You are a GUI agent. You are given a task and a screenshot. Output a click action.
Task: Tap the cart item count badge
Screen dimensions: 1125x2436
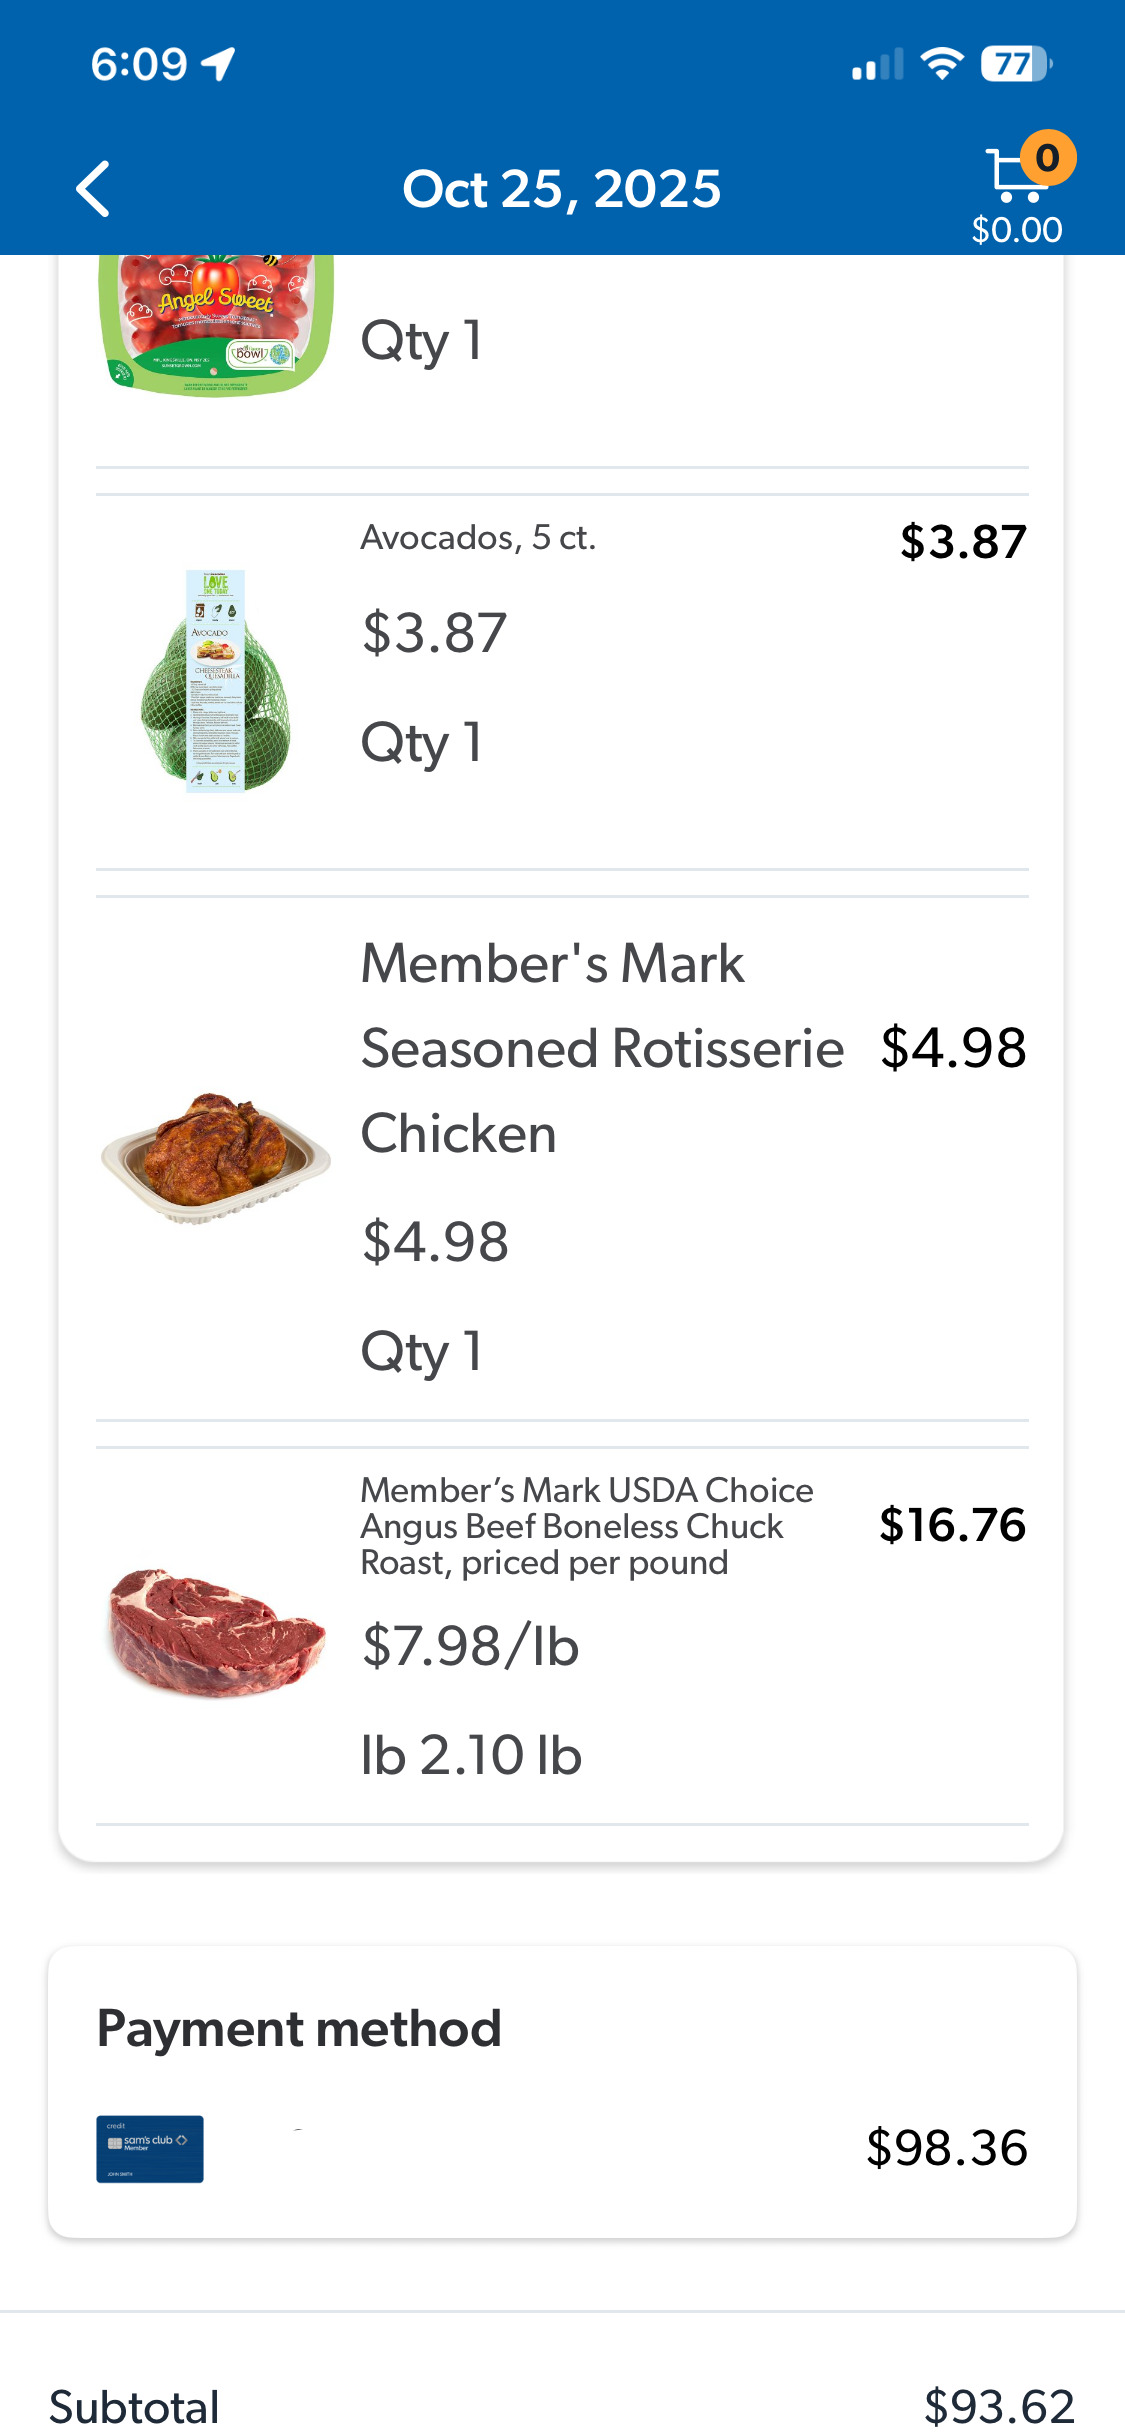point(1047,158)
